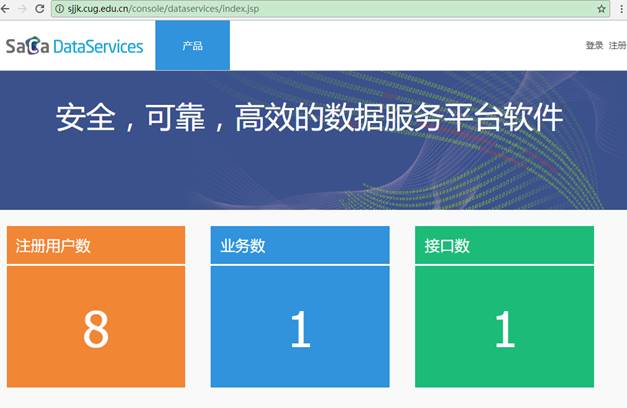
Task: Click the browser forward arrow
Action: pos(22,8)
